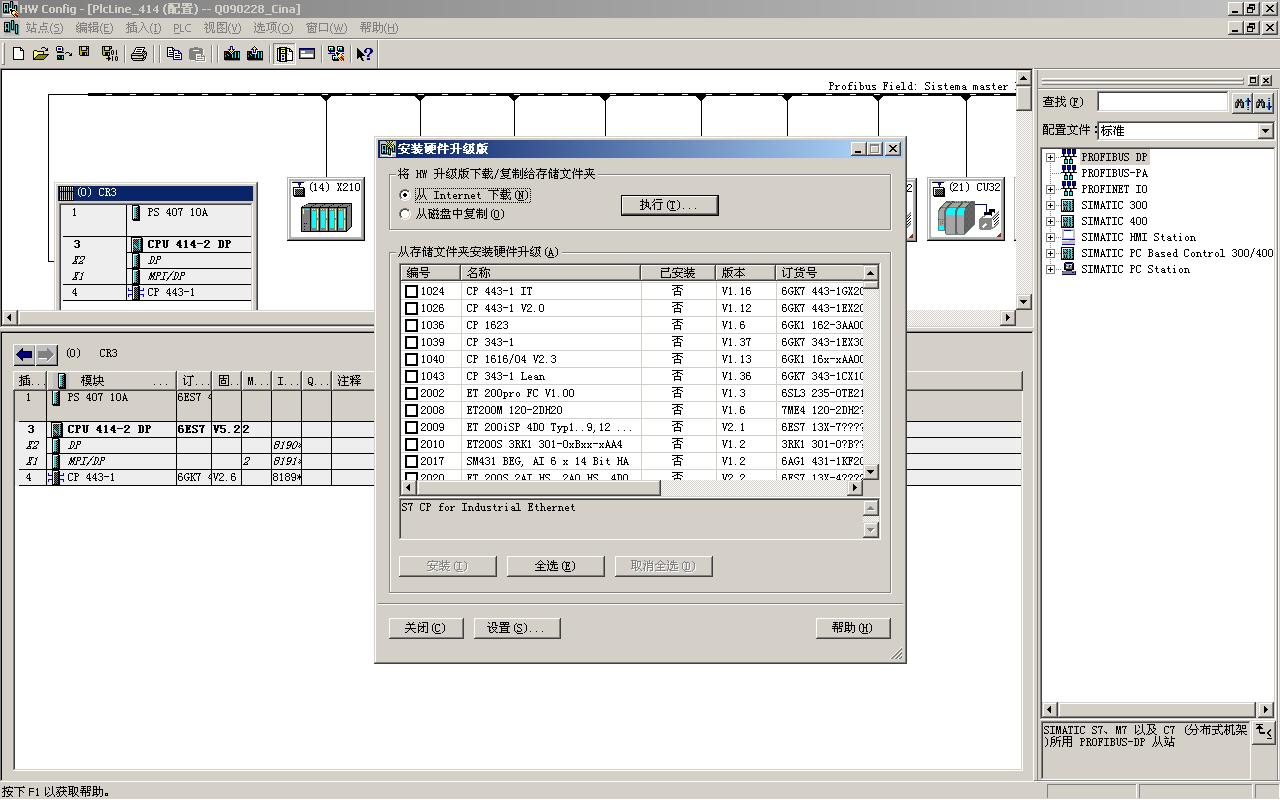1280x800 pixels.
Task: Toggle the hardware Catalog toolbar icon
Action: click(x=285, y=54)
